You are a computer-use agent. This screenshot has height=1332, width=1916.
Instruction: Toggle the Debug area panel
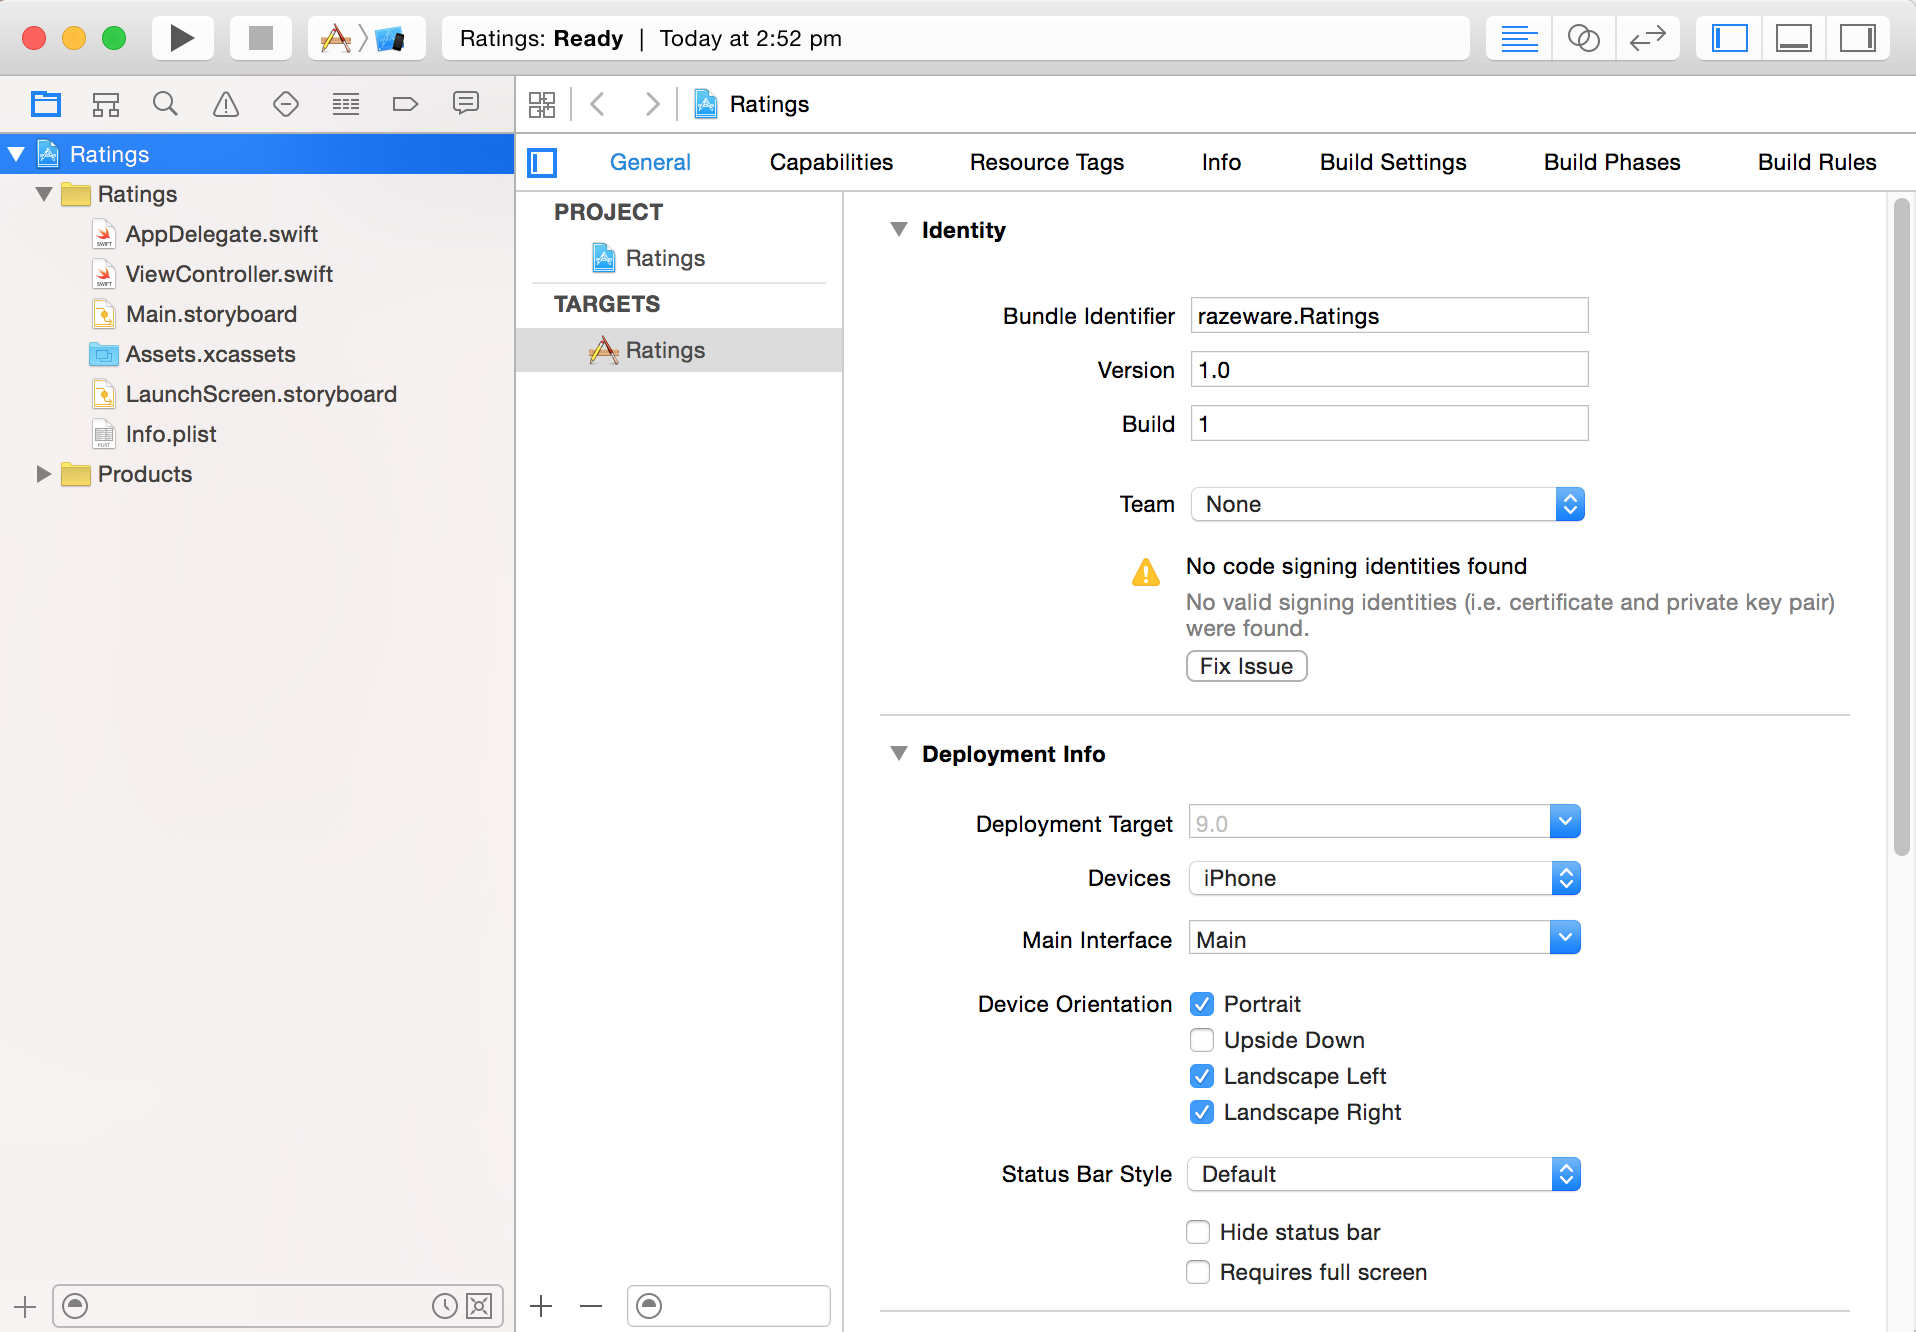pyautogui.click(x=1793, y=38)
